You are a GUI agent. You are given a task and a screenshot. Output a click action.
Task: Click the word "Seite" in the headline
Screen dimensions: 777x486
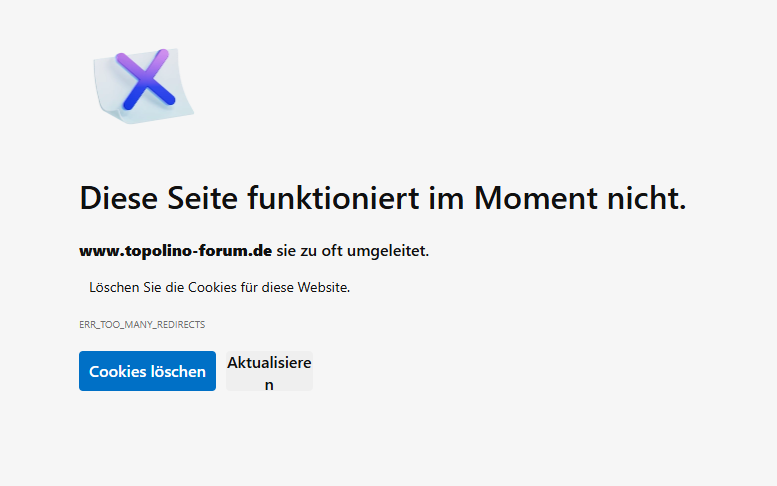click(203, 198)
